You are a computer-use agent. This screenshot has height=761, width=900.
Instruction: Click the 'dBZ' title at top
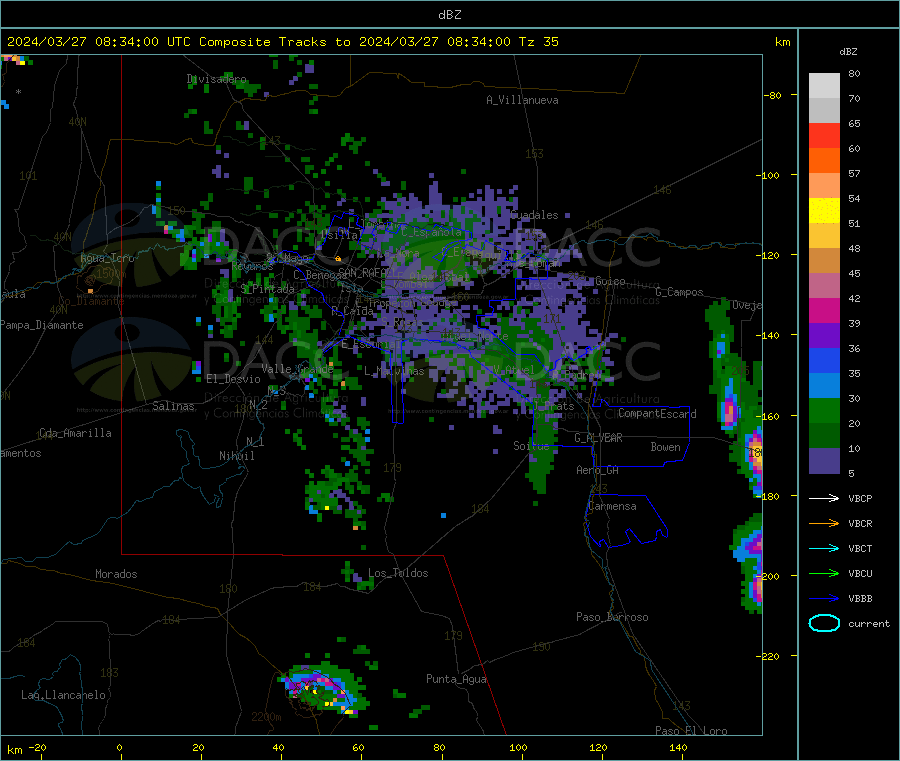[449, 15]
